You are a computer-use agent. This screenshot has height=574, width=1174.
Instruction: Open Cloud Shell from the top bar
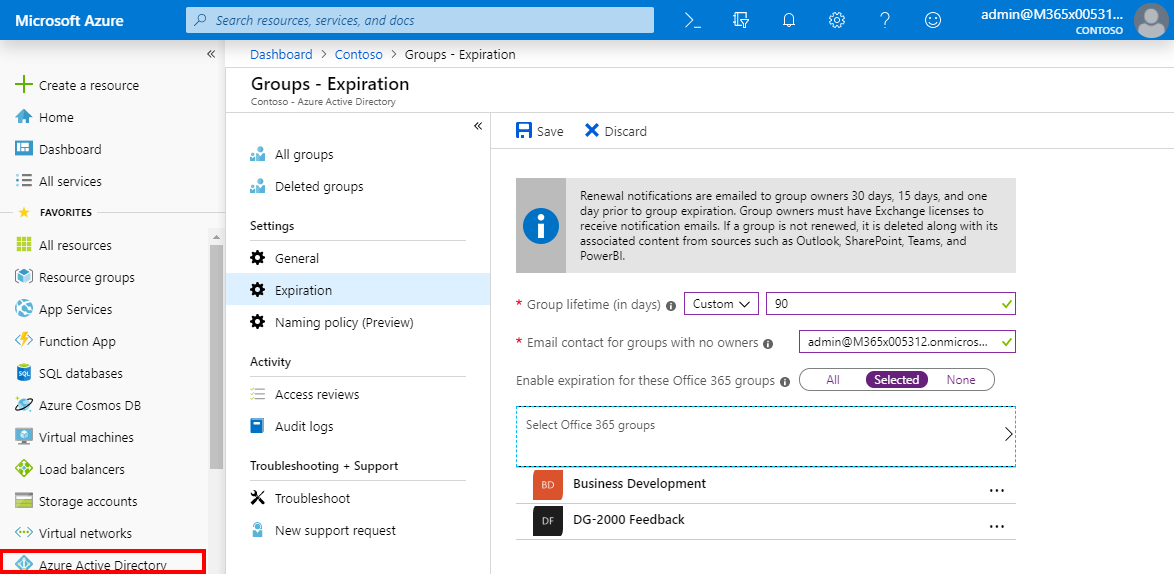pos(692,20)
